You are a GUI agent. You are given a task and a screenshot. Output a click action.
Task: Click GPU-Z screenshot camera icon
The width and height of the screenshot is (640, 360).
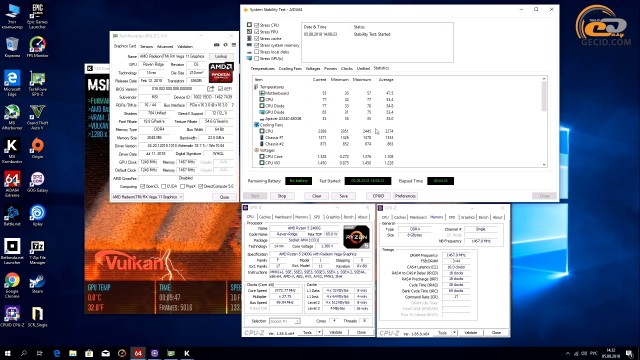click(x=216, y=45)
